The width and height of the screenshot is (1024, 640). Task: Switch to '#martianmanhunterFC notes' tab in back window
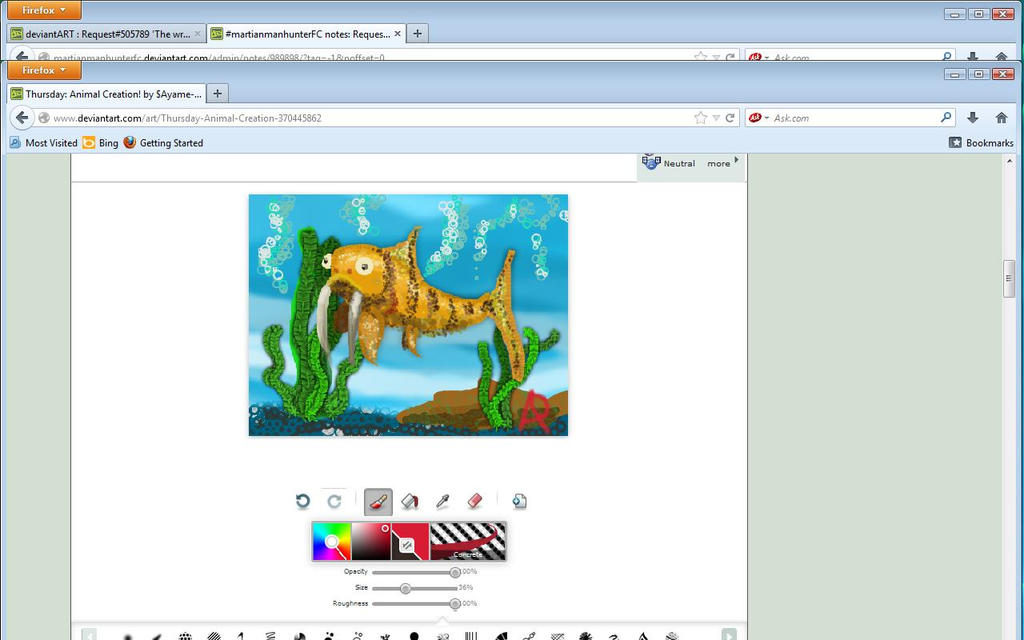click(x=306, y=33)
